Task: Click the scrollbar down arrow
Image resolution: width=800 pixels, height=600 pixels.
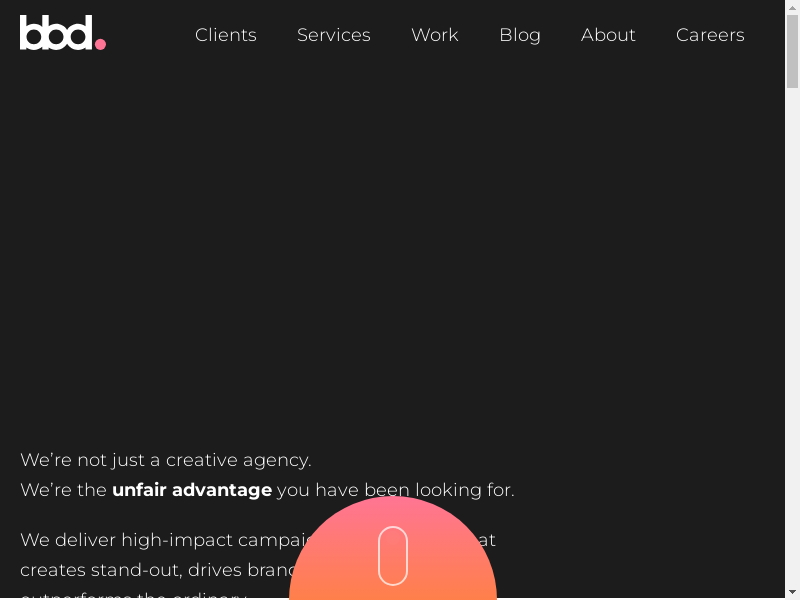Action: 792,591
